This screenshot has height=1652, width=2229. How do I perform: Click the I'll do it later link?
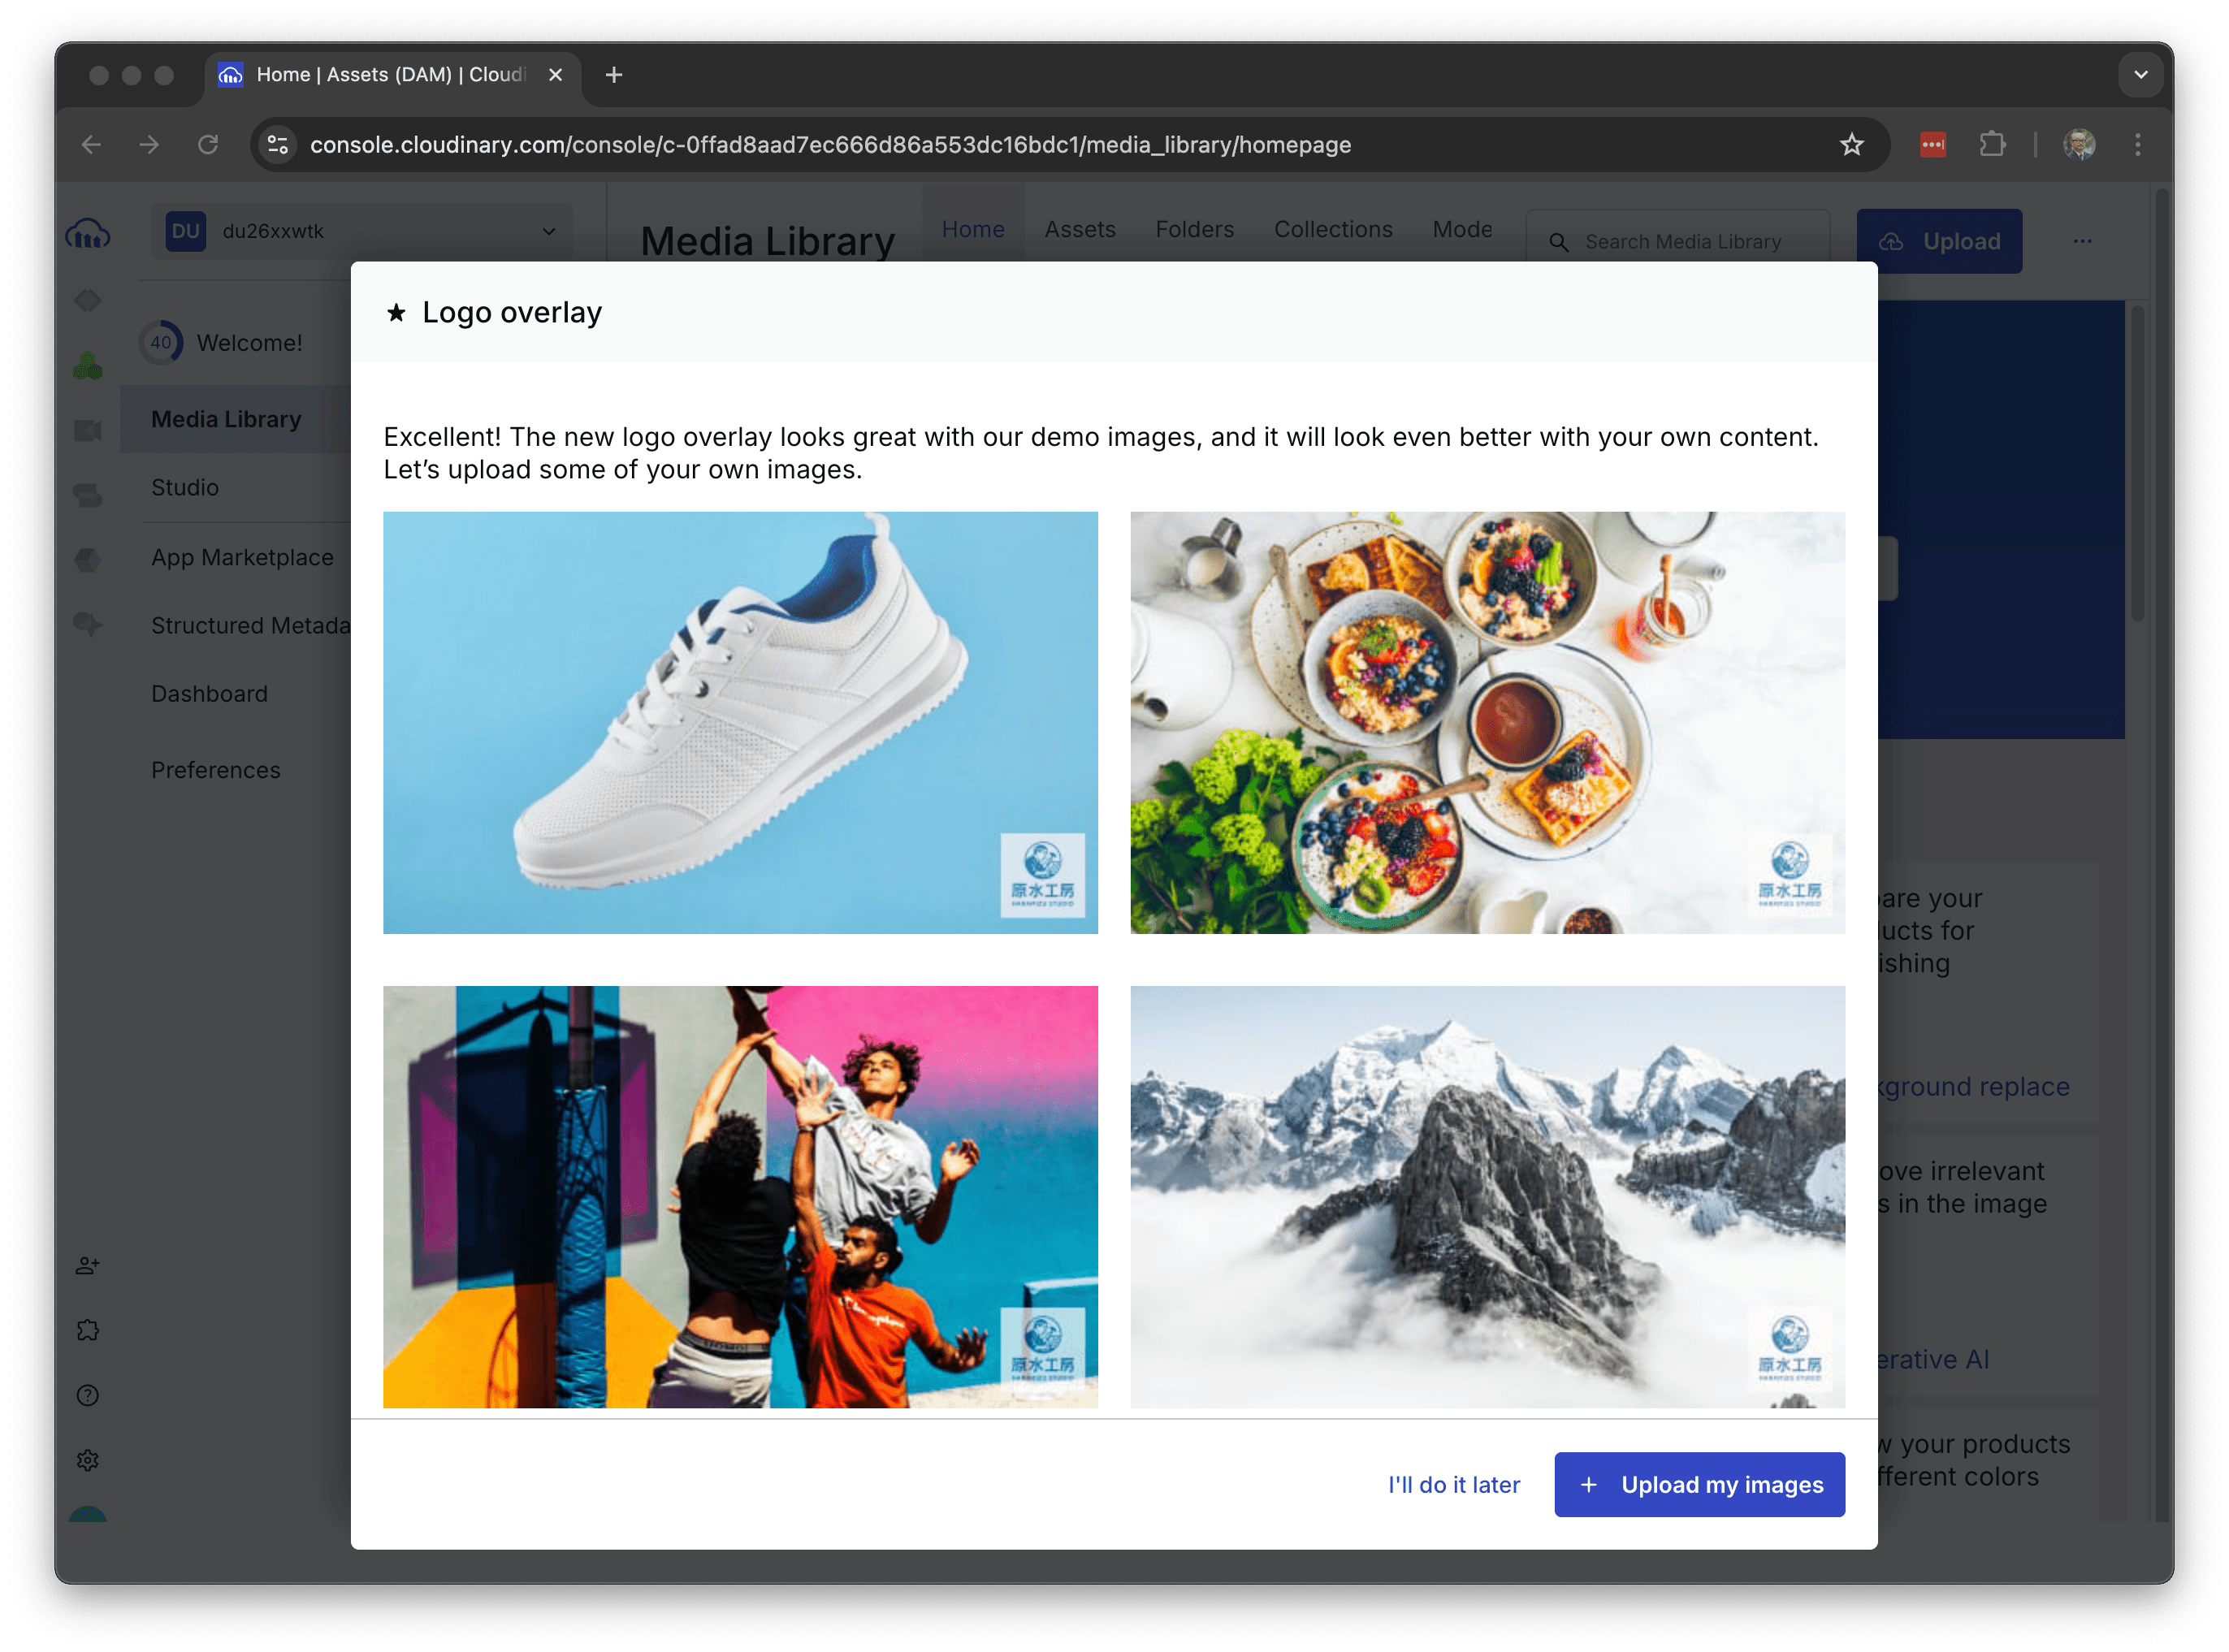(x=1453, y=1484)
